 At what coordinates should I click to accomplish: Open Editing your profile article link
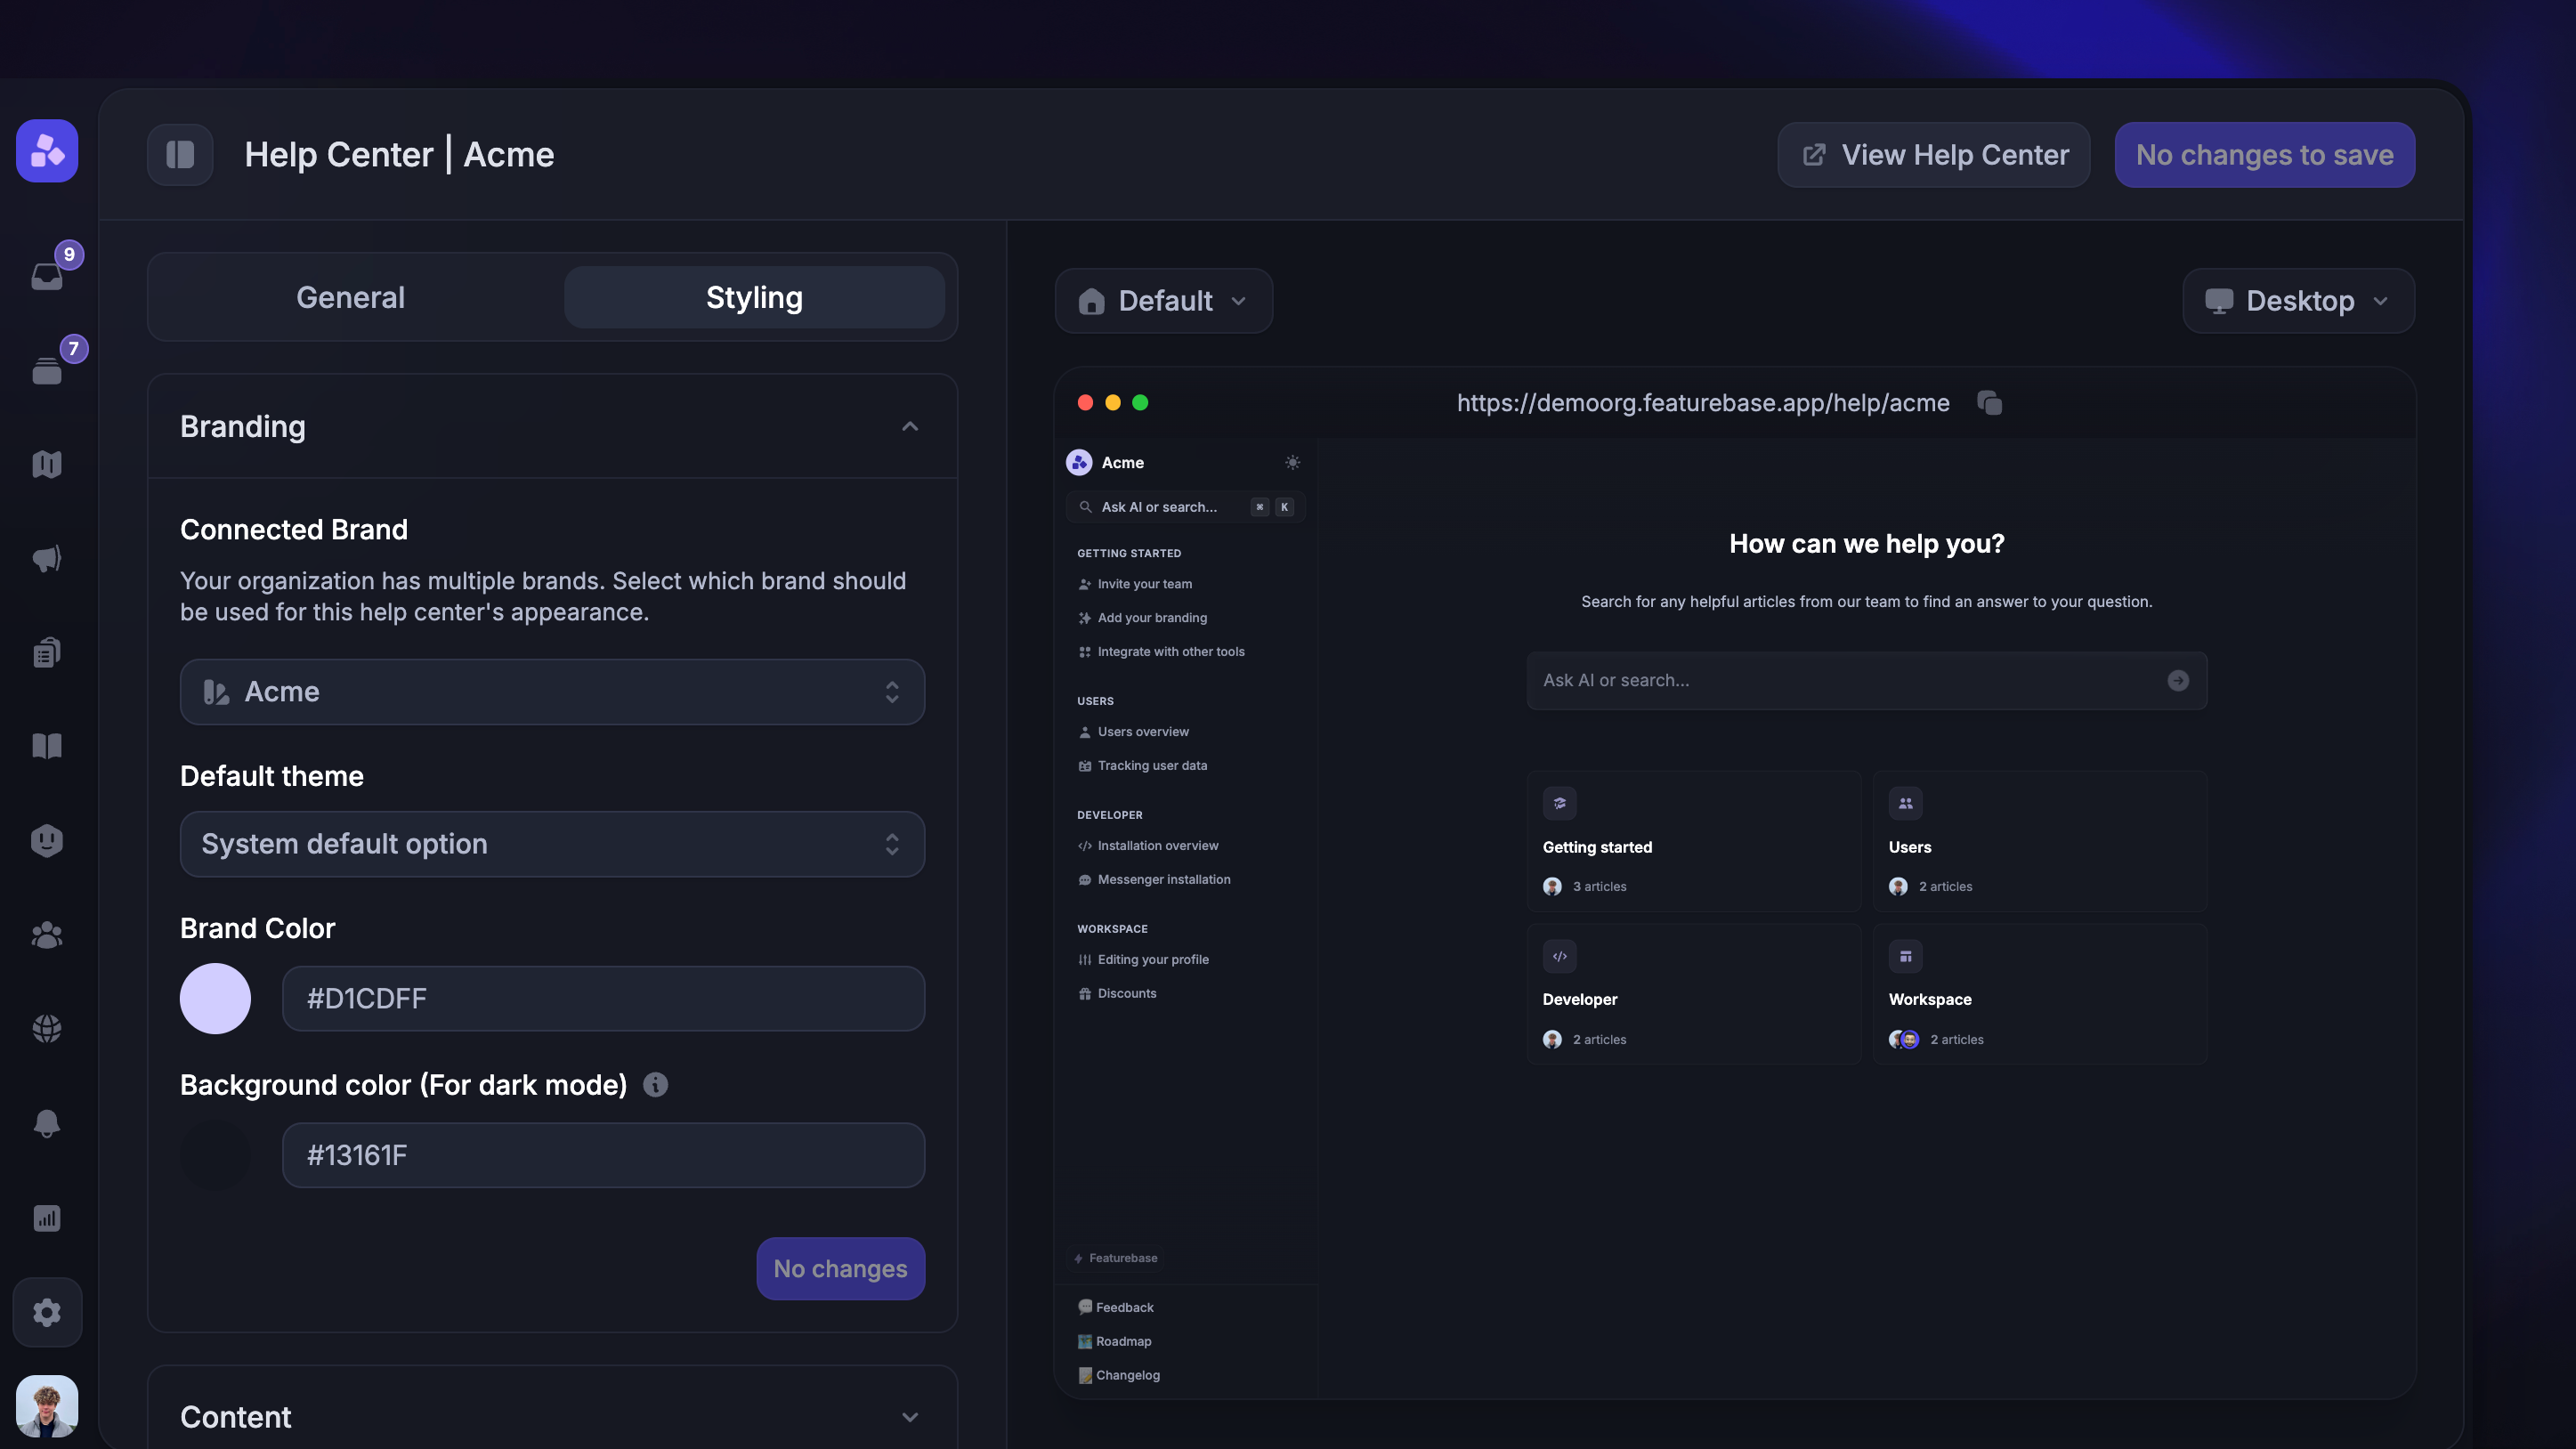[x=1144, y=960]
